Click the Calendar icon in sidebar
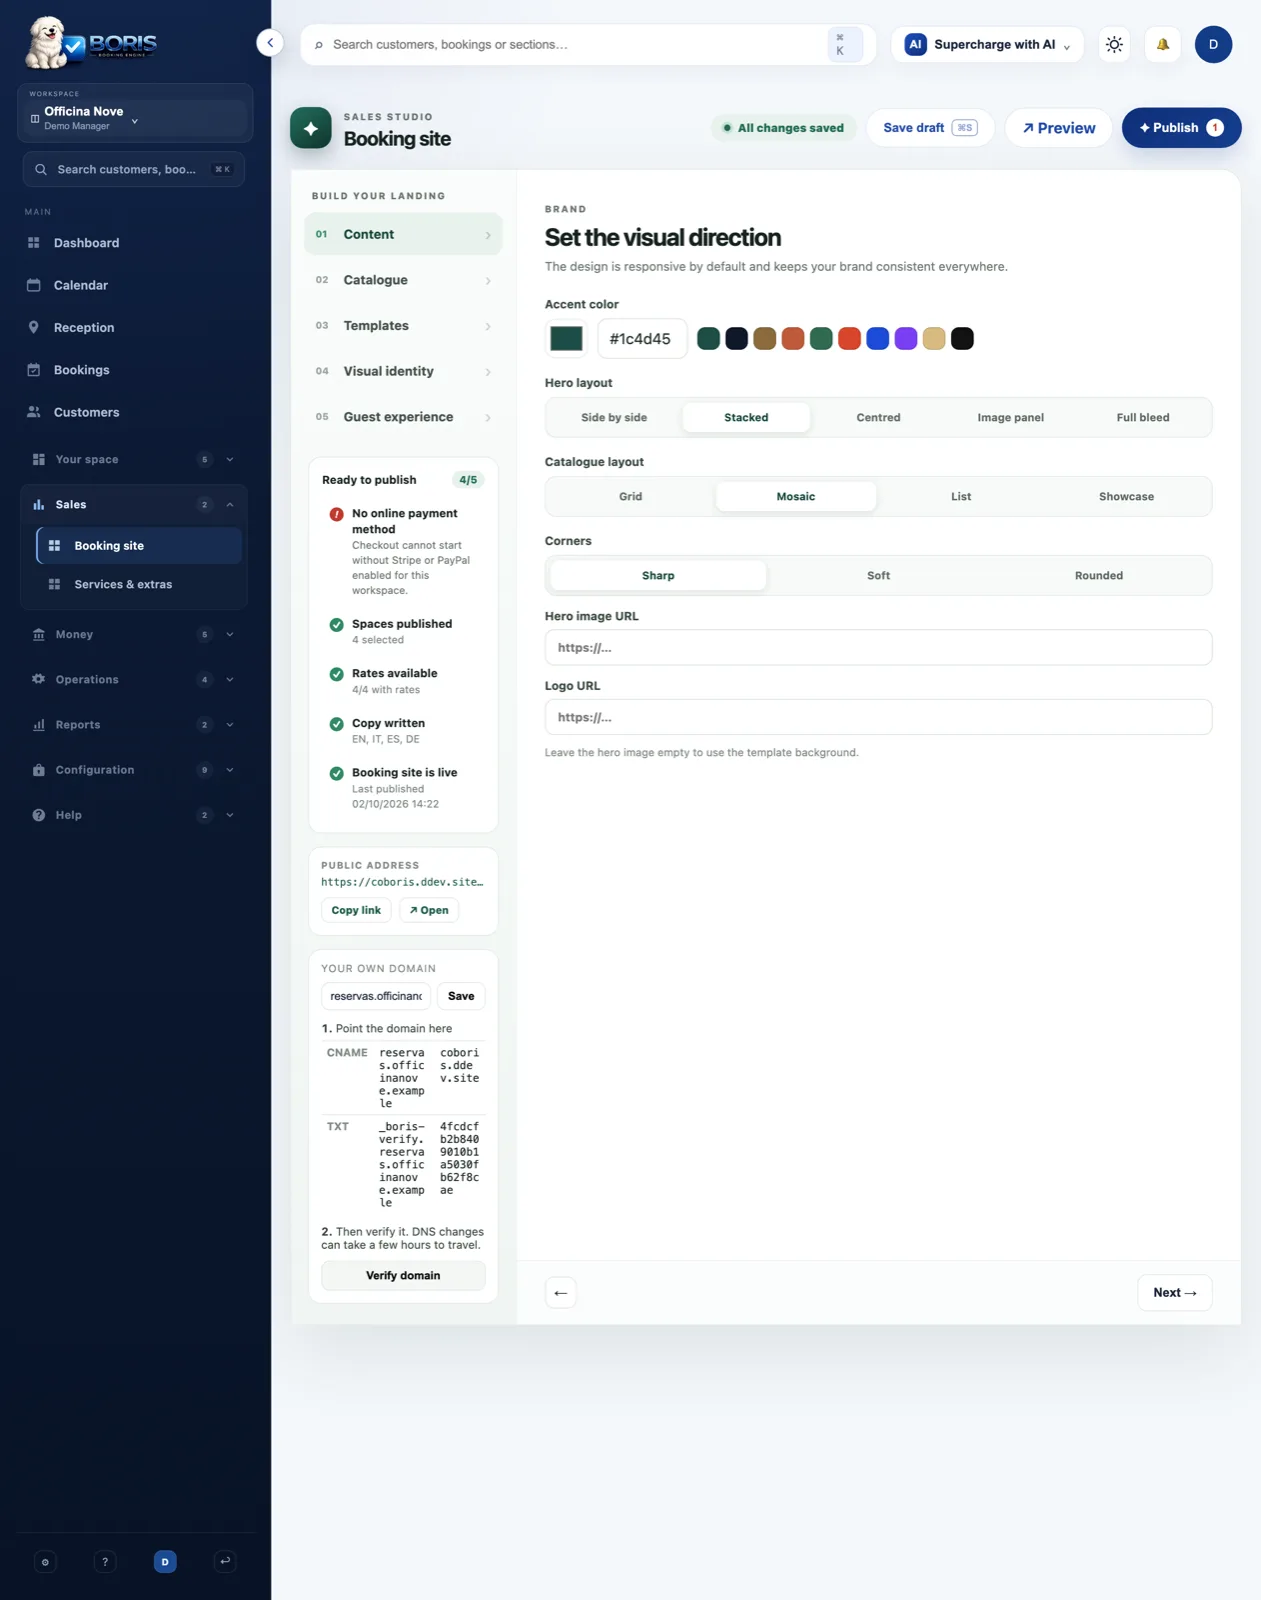Screen dimensions: 1261x1600 pyautogui.click(x=34, y=285)
